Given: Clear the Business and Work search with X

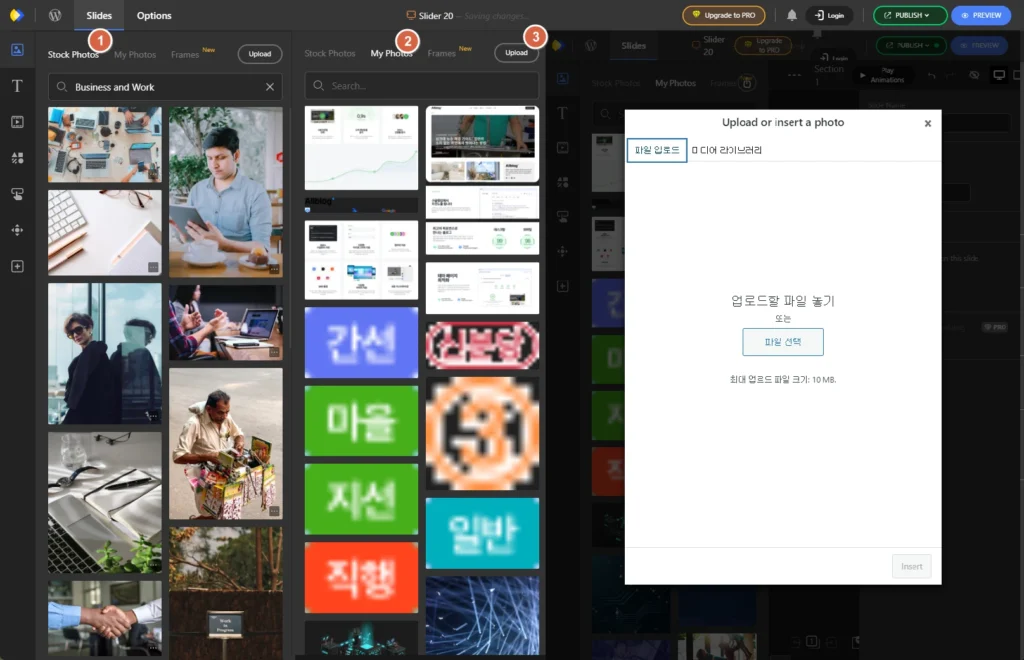Looking at the screenshot, I should (x=270, y=87).
